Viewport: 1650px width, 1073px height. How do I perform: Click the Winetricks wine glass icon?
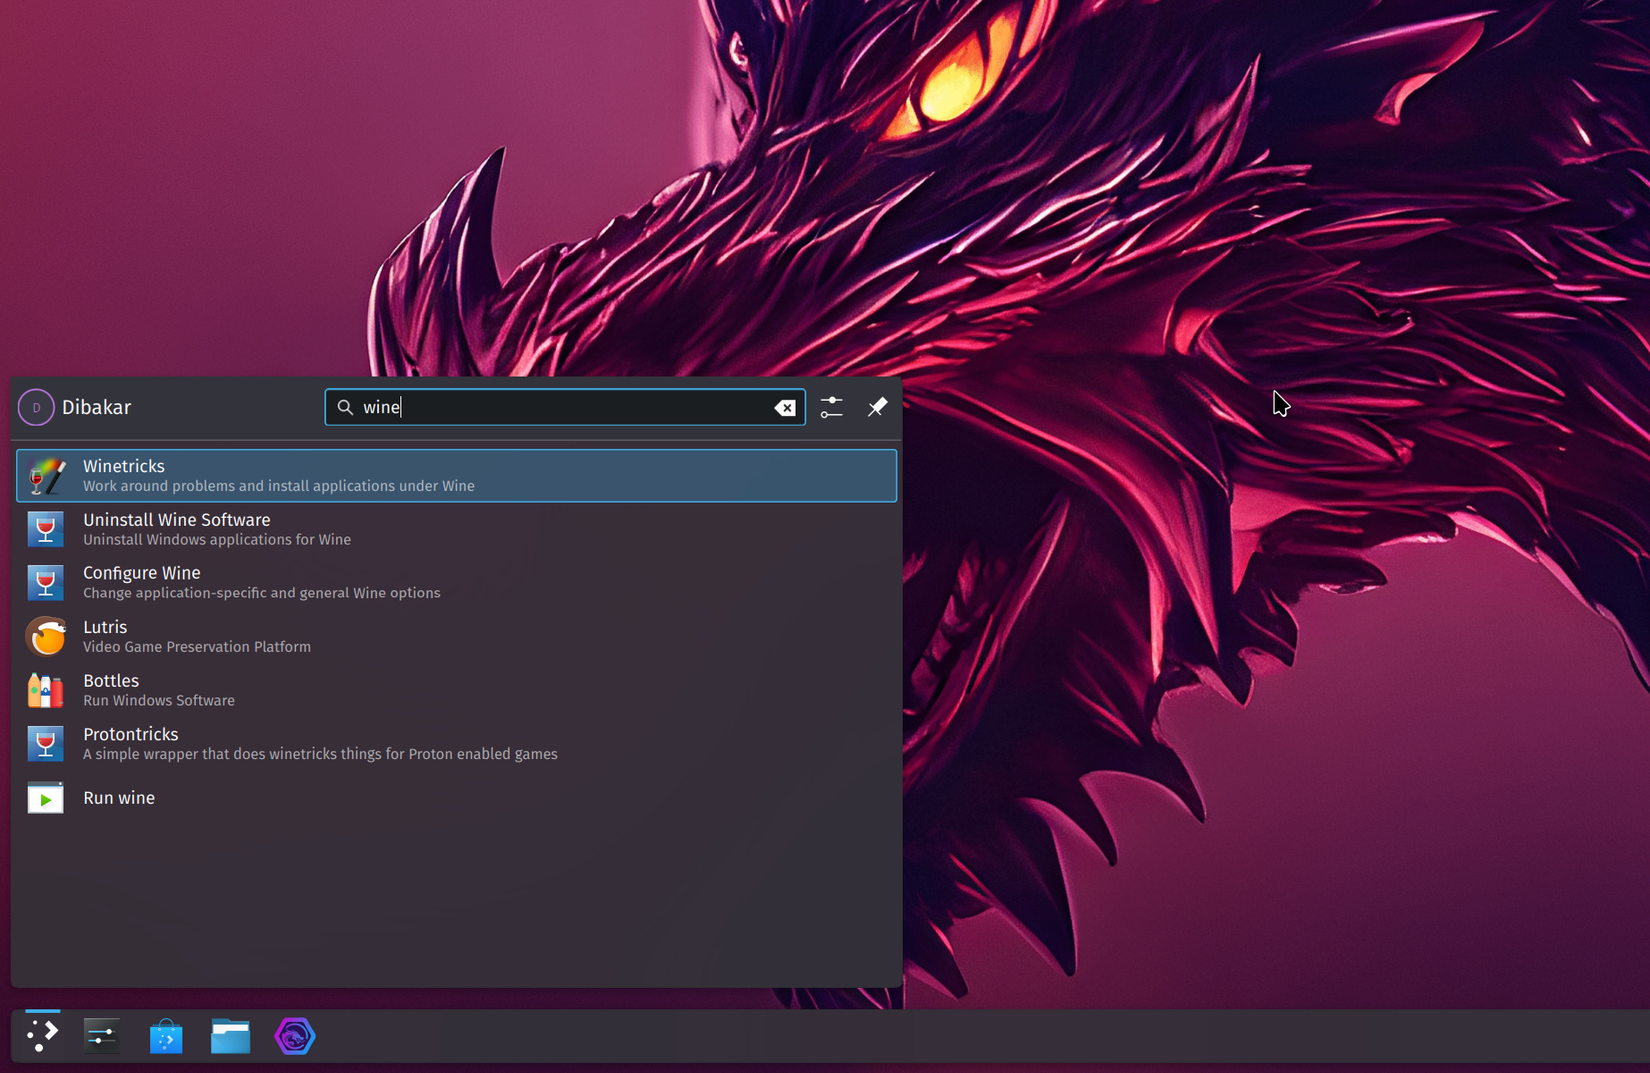coord(46,476)
